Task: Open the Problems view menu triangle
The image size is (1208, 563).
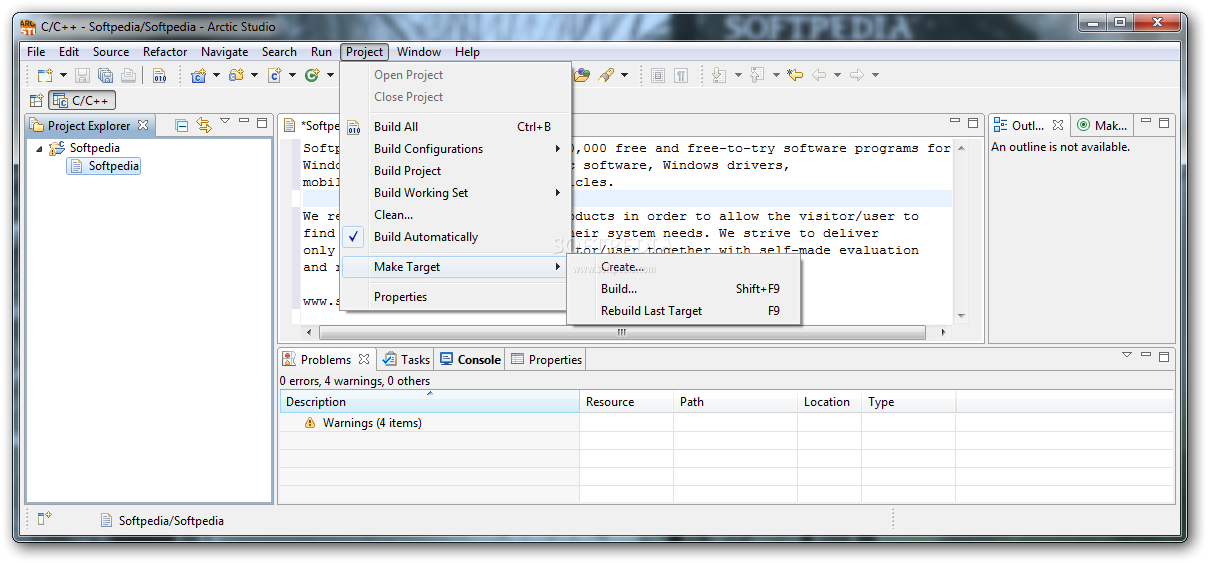Action: [1127, 354]
